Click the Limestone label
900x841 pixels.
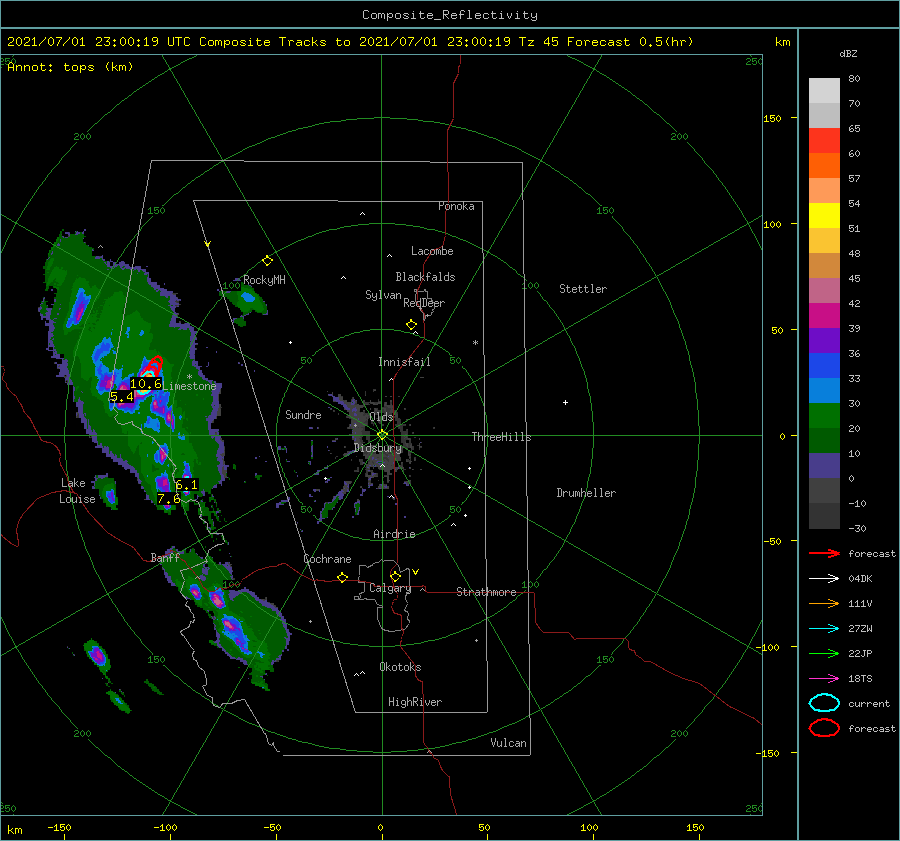190,386
